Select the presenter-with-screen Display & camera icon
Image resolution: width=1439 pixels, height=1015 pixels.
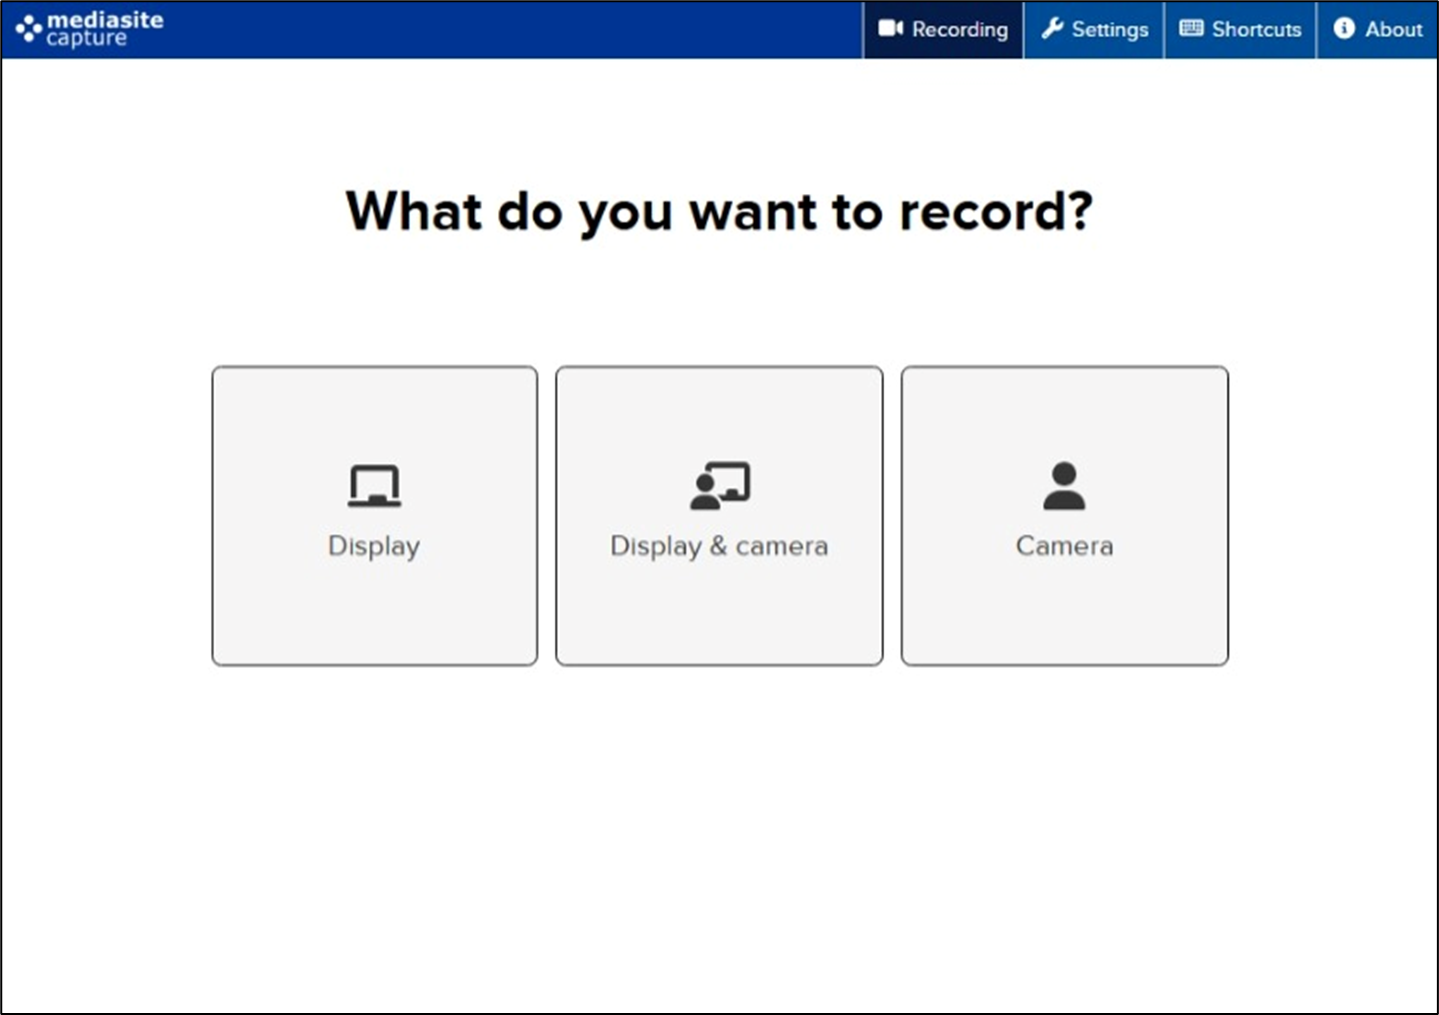[x=720, y=486]
